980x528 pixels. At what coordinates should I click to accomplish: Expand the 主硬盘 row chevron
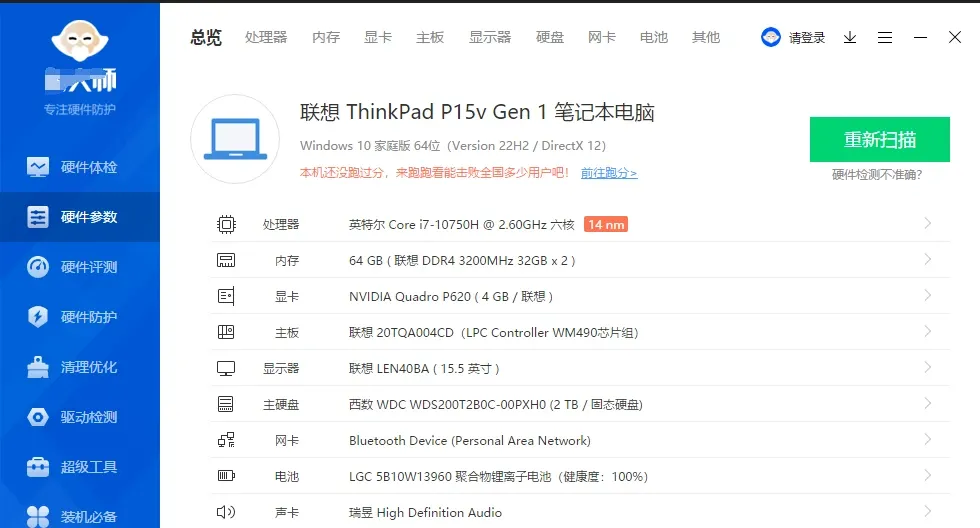coord(928,403)
